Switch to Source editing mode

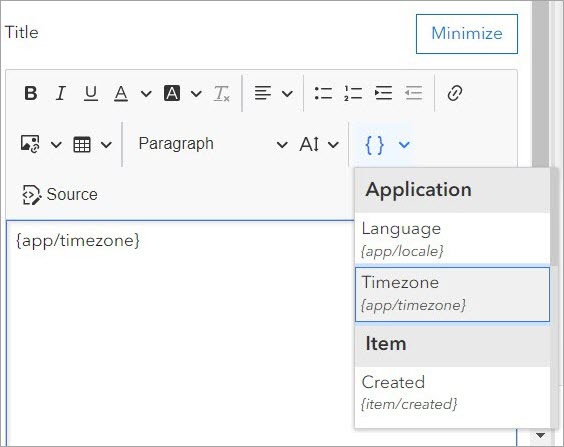pyautogui.click(x=60, y=195)
